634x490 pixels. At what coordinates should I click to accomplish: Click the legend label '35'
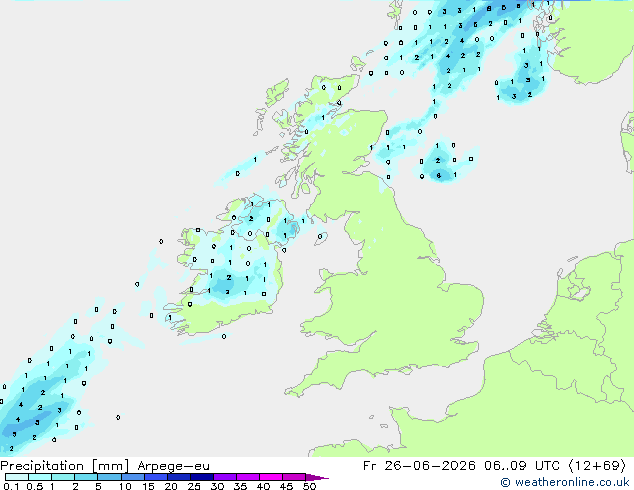[240, 486]
